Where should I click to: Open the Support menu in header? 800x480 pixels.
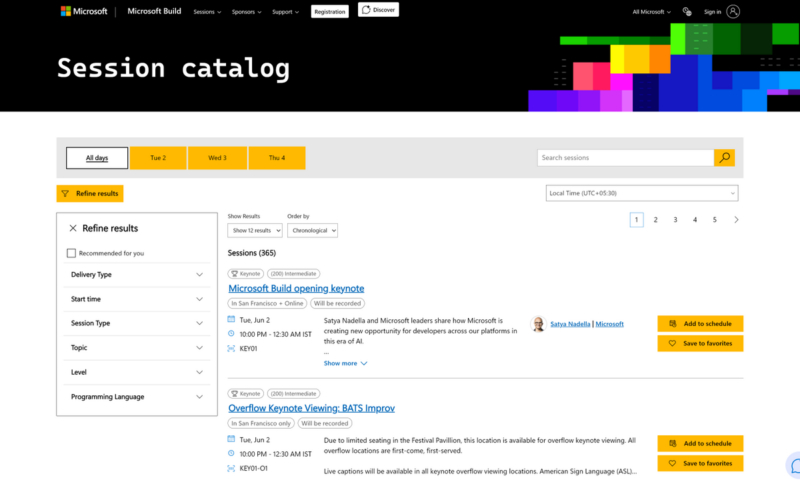click(x=285, y=12)
